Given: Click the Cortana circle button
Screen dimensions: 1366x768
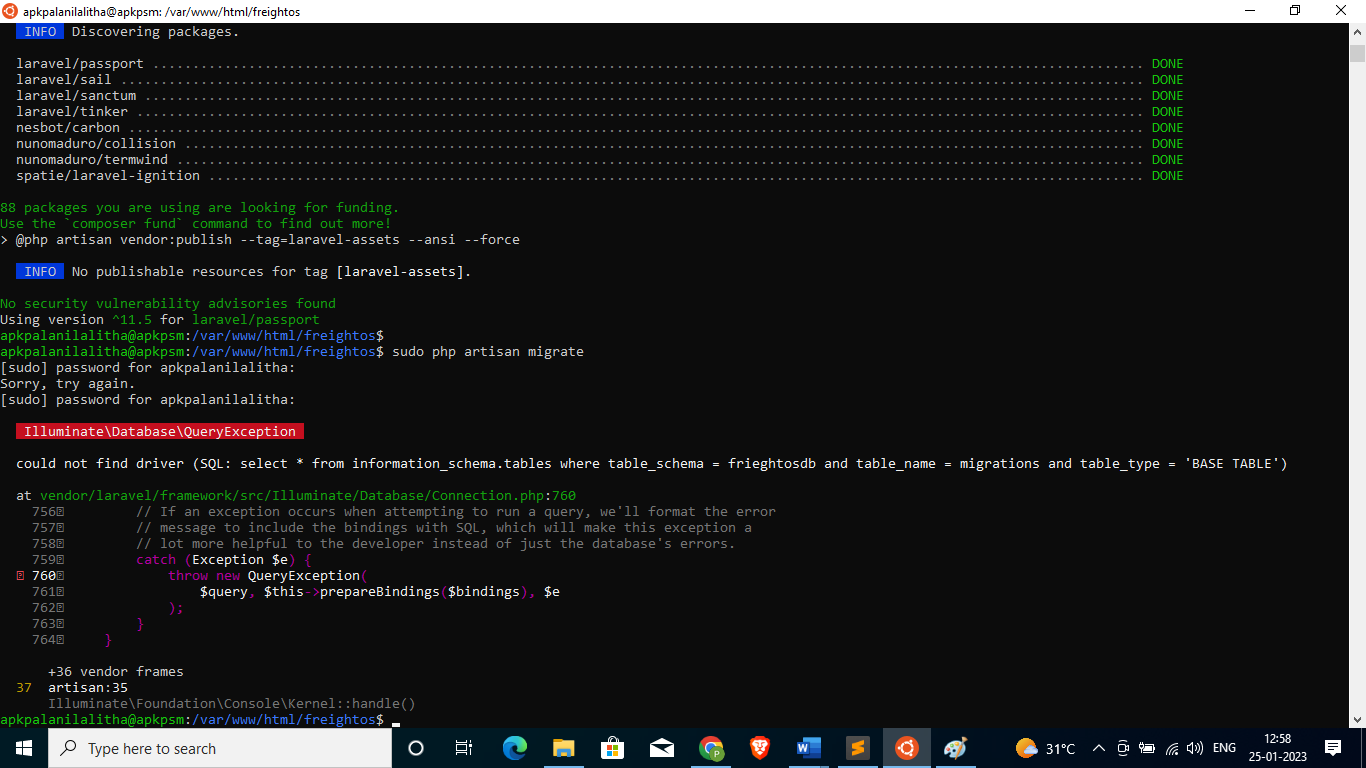Looking at the screenshot, I should pyautogui.click(x=416, y=748).
